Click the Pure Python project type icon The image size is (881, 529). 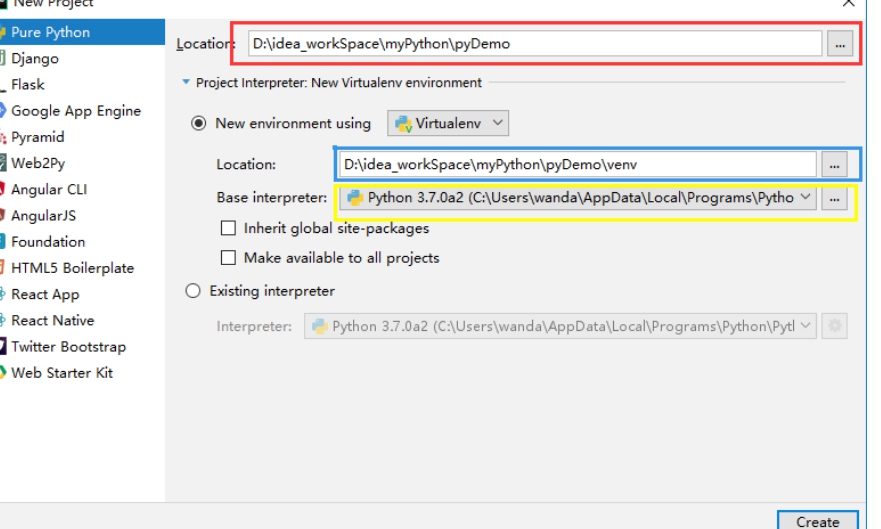point(3,33)
